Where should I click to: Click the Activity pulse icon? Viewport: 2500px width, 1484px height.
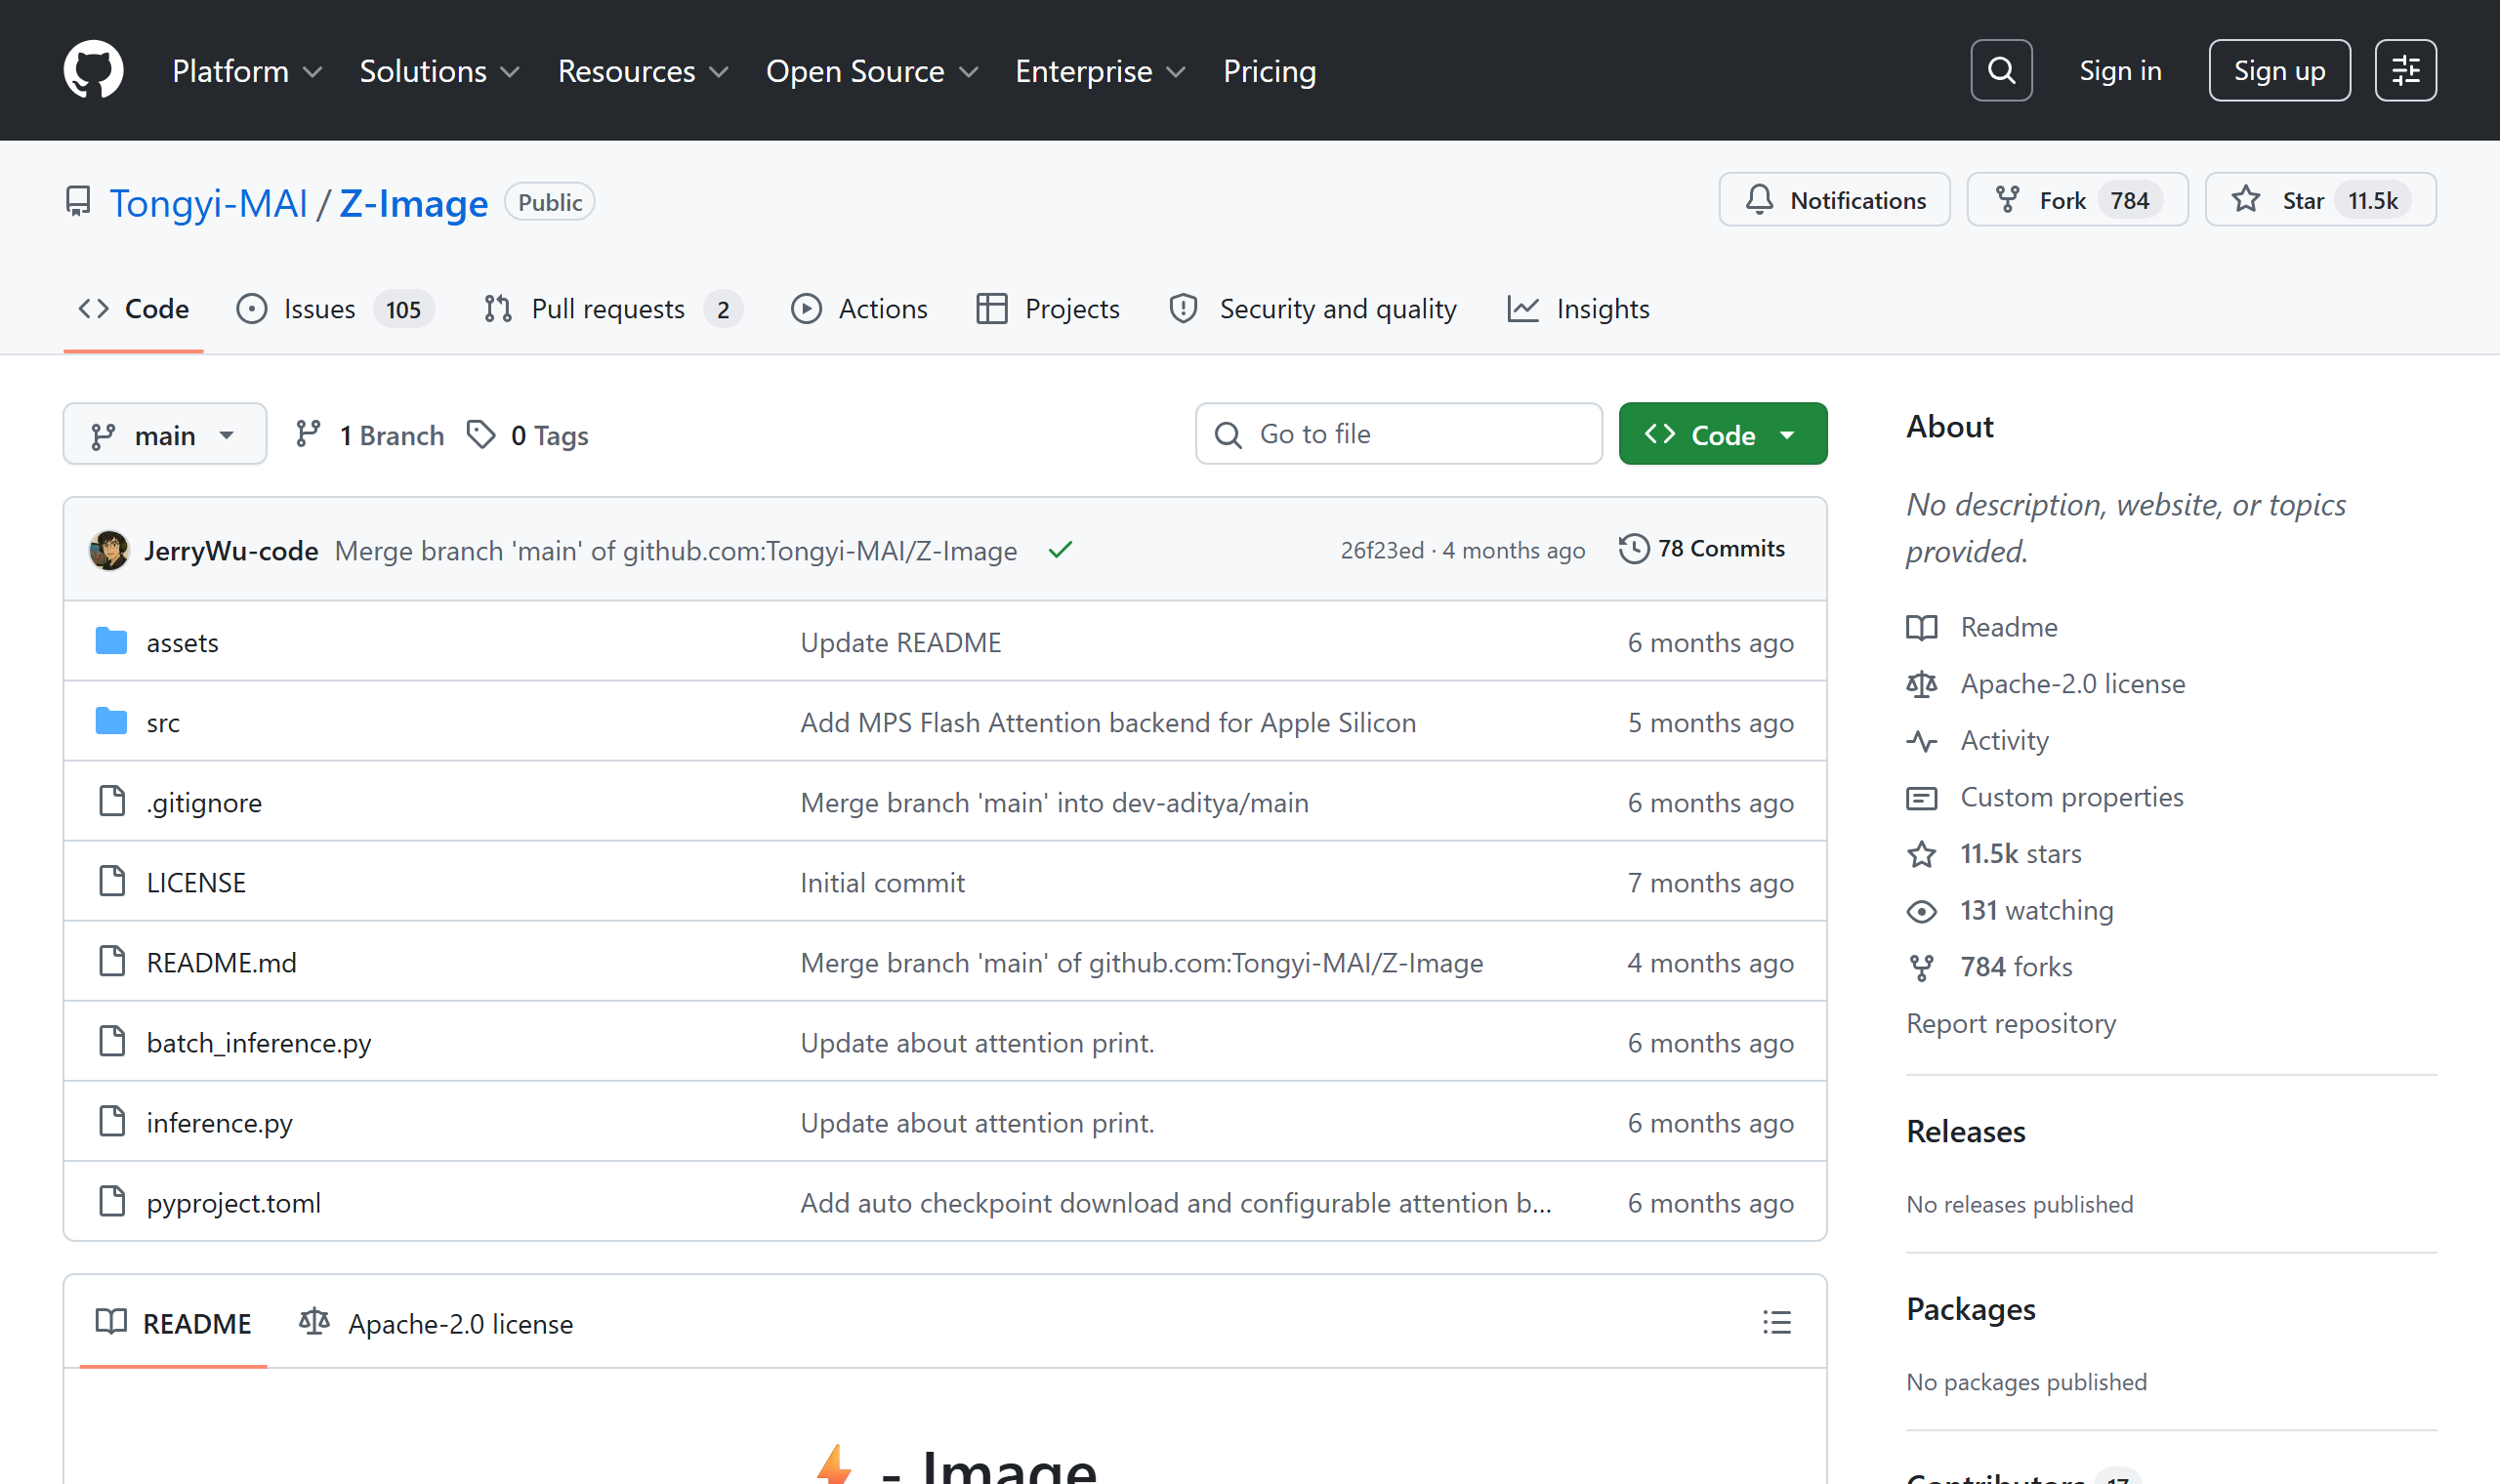(x=1921, y=741)
